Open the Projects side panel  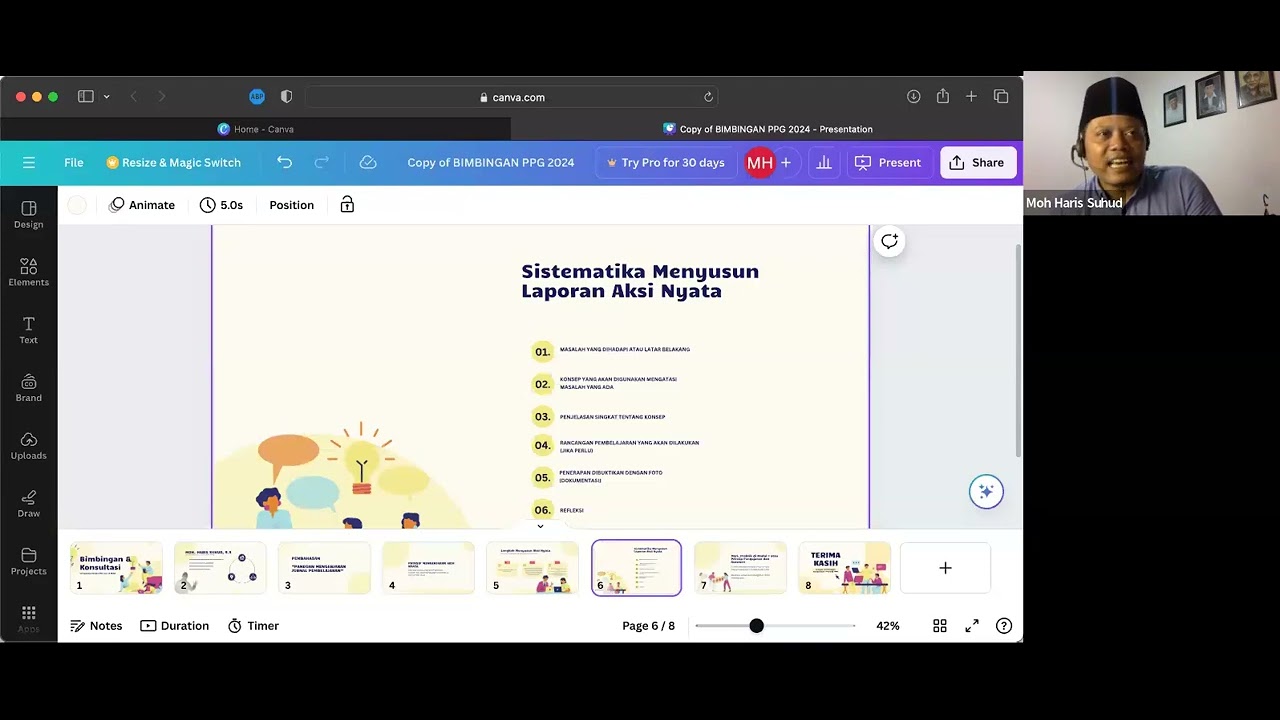pyautogui.click(x=29, y=561)
